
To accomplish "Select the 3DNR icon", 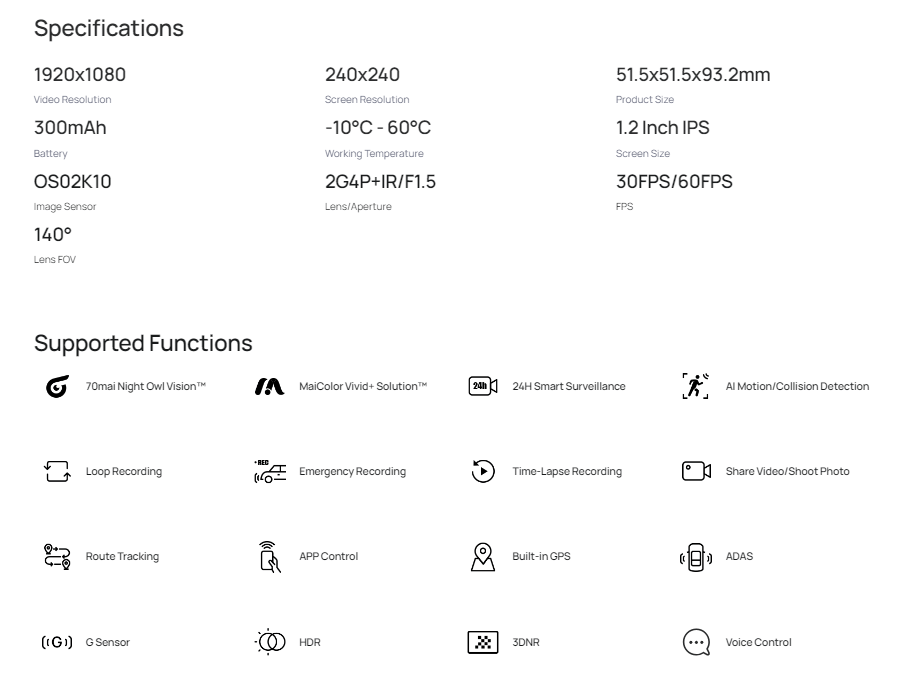I will point(481,642).
